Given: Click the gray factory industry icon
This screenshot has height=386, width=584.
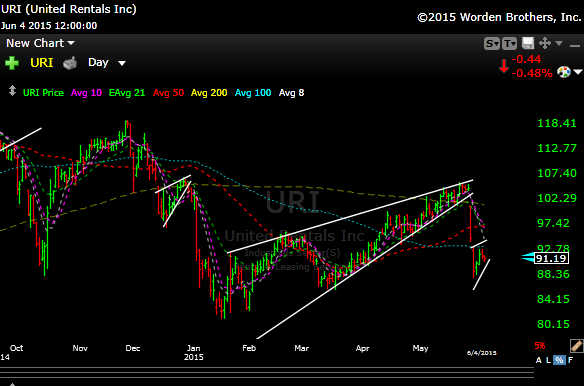Looking at the screenshot, I should [70, 63].
